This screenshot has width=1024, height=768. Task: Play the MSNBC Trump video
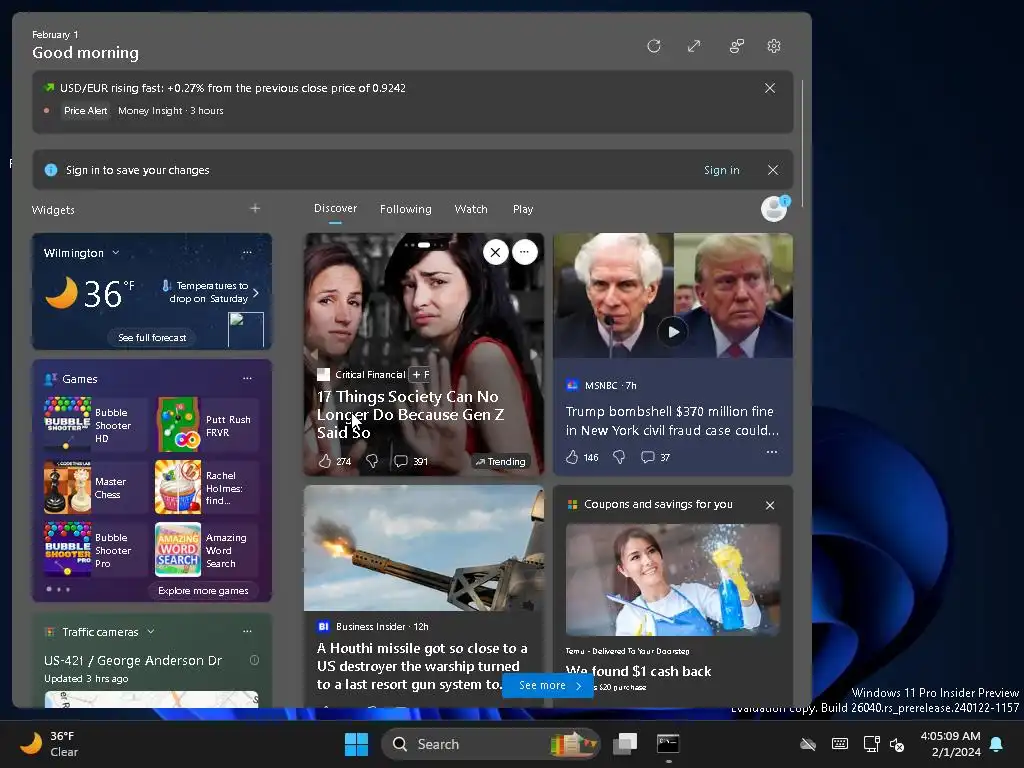click(673, 332)
